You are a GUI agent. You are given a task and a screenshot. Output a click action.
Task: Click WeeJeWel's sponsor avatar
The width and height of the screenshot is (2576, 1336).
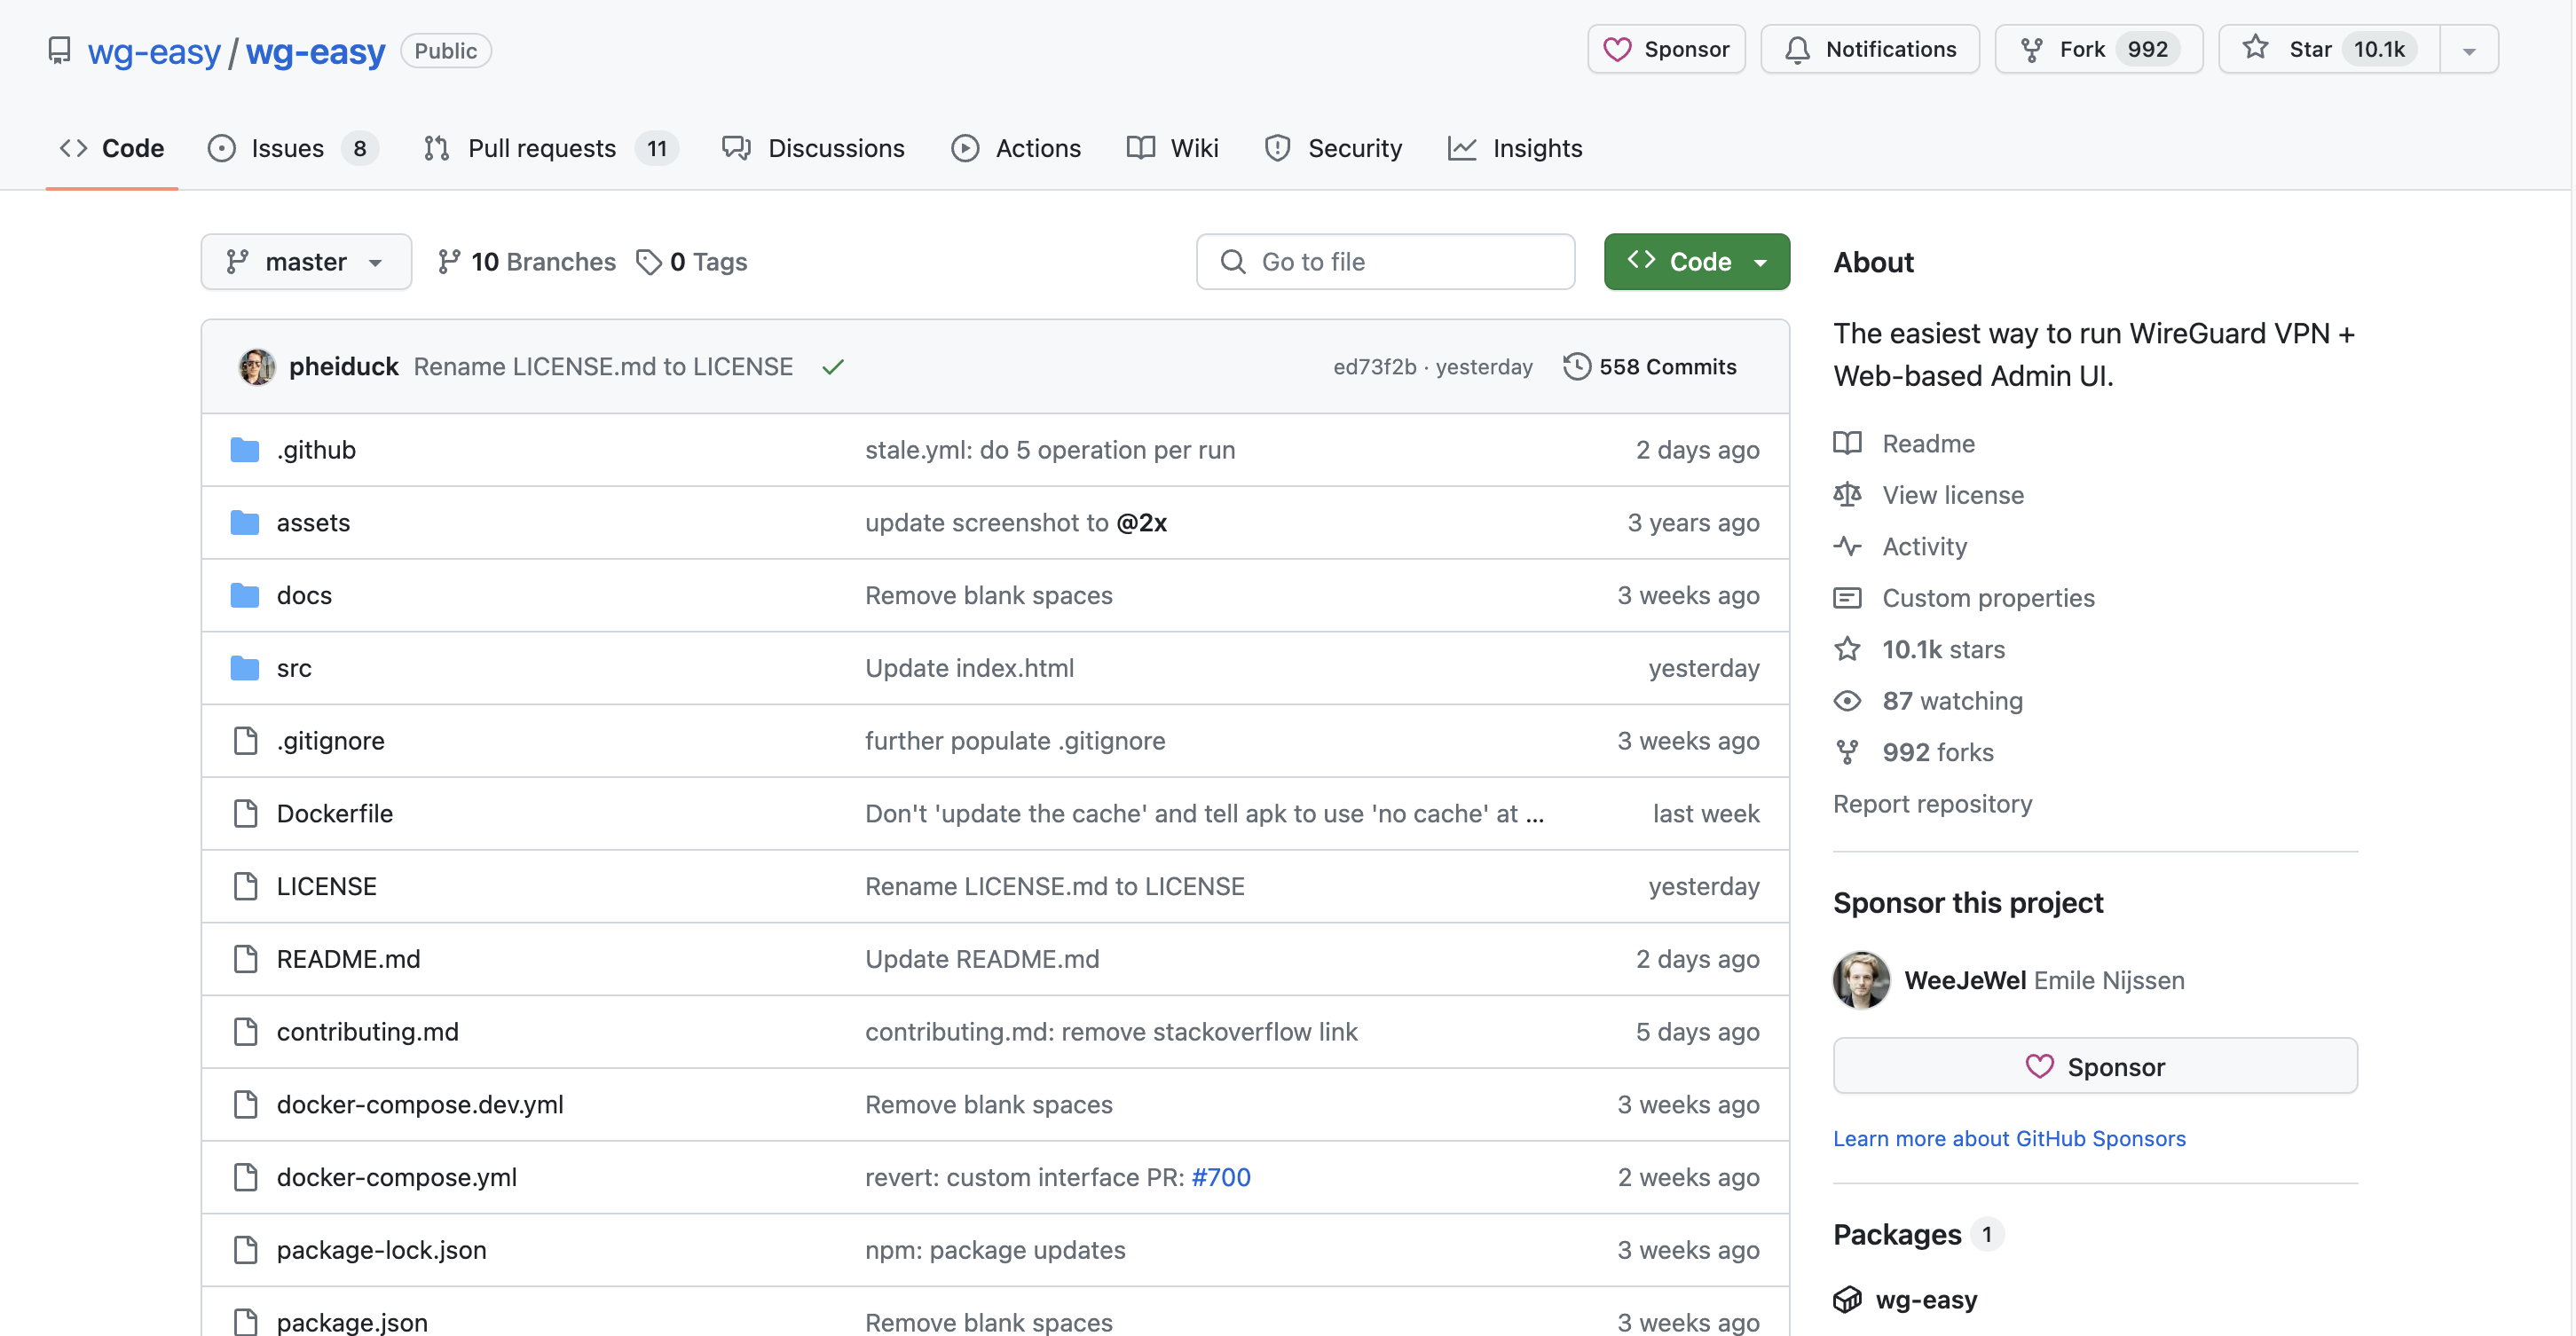(1861, 980)
